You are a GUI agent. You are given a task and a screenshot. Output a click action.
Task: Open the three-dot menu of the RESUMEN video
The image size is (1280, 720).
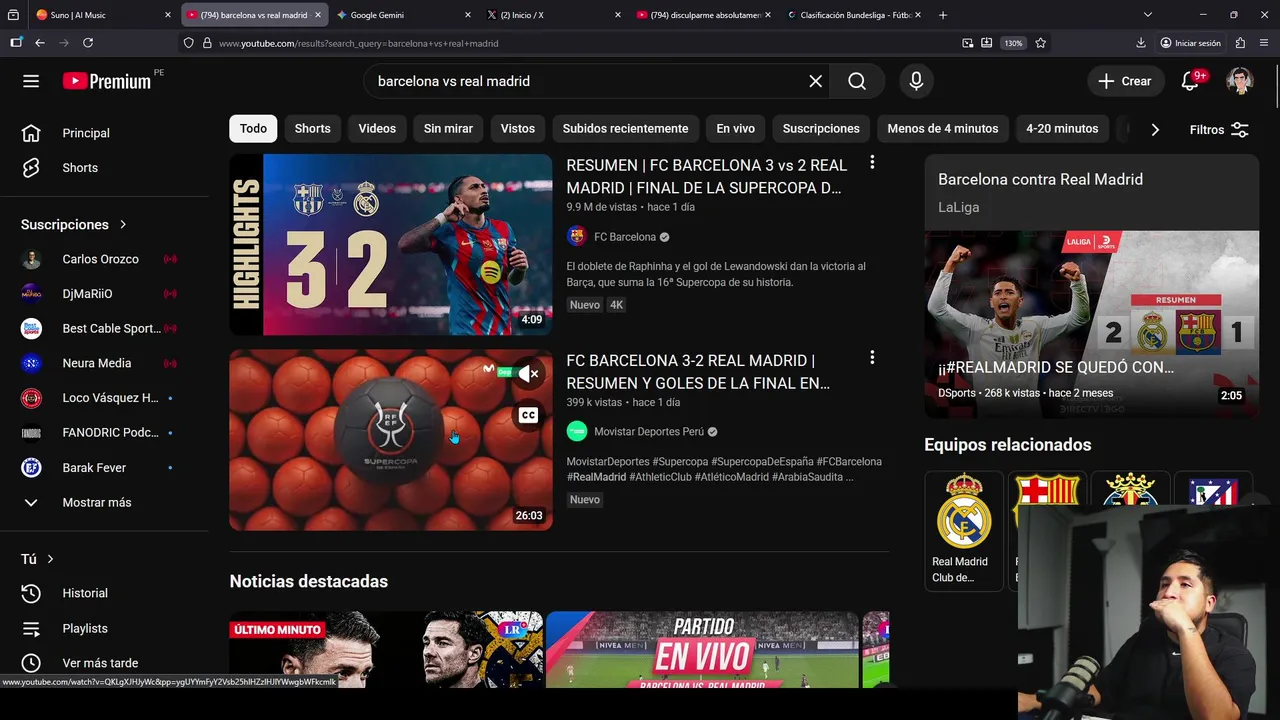click(x=872, y=162)
